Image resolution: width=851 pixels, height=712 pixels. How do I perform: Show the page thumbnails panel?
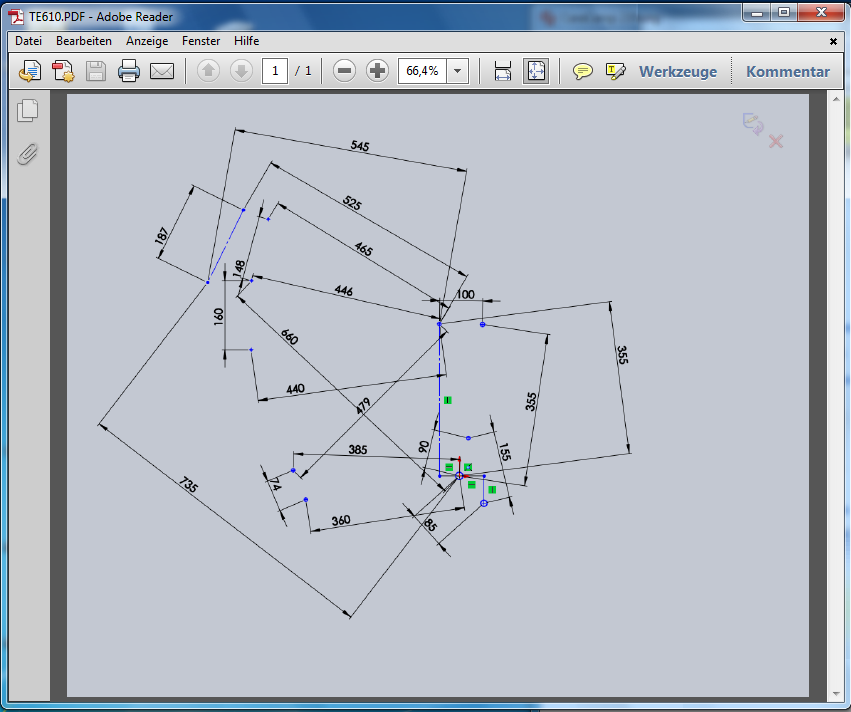point(28,111)
